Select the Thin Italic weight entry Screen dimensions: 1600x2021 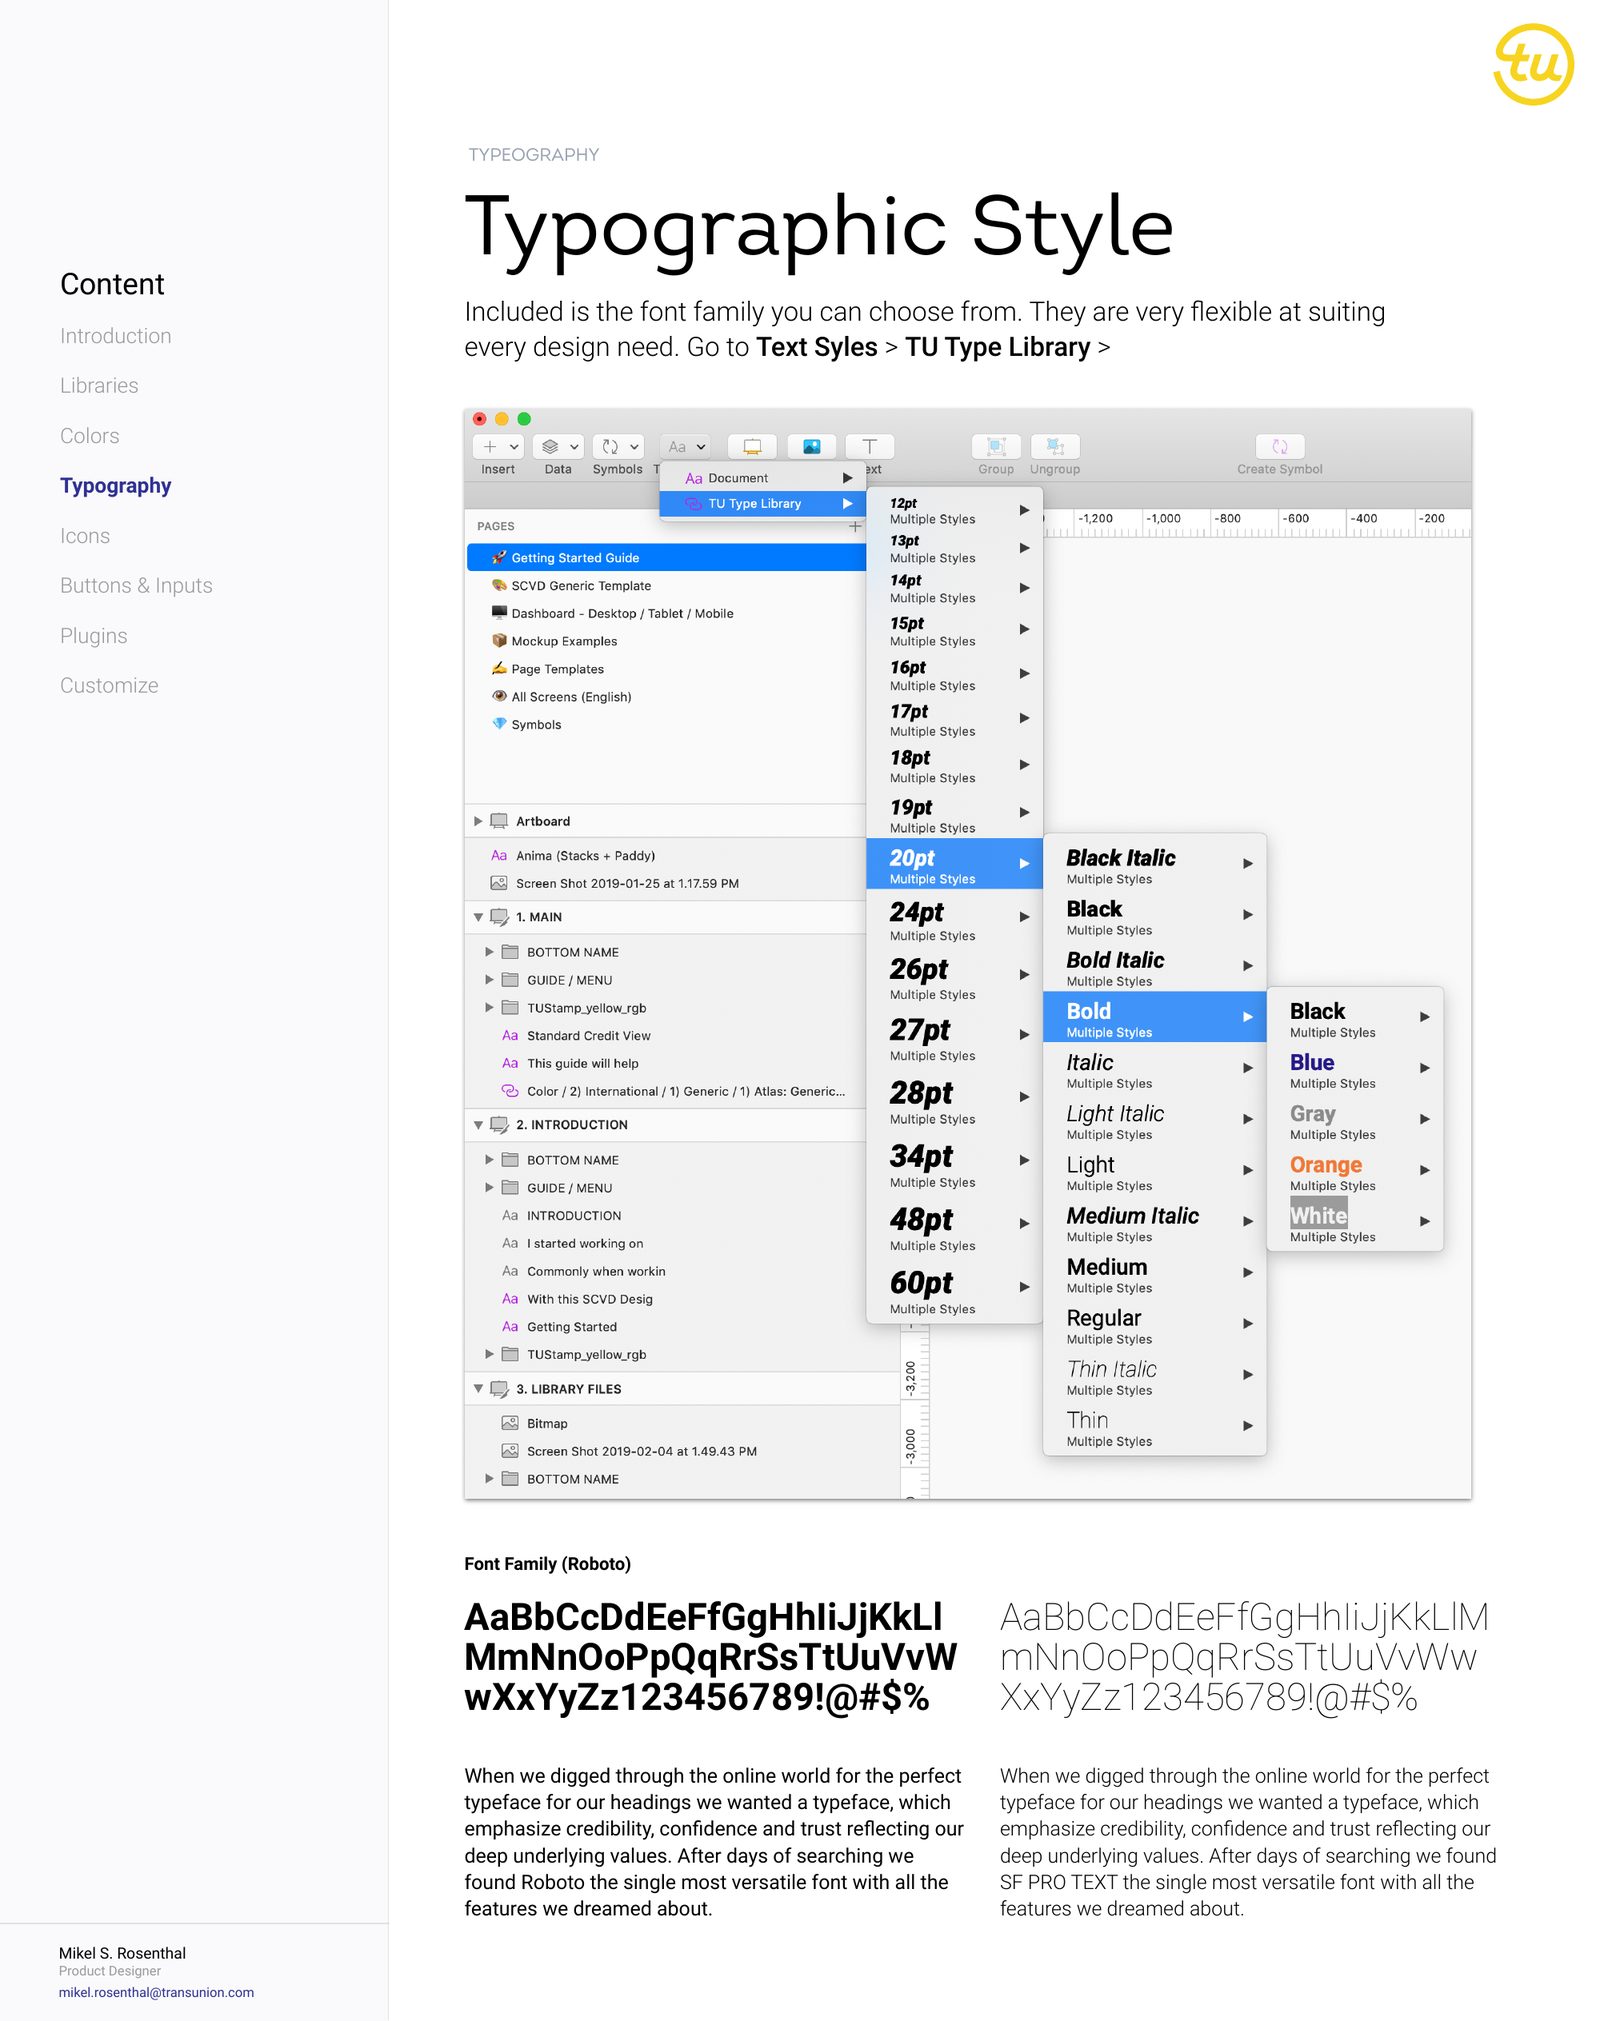click(x=1155, y=1376)
